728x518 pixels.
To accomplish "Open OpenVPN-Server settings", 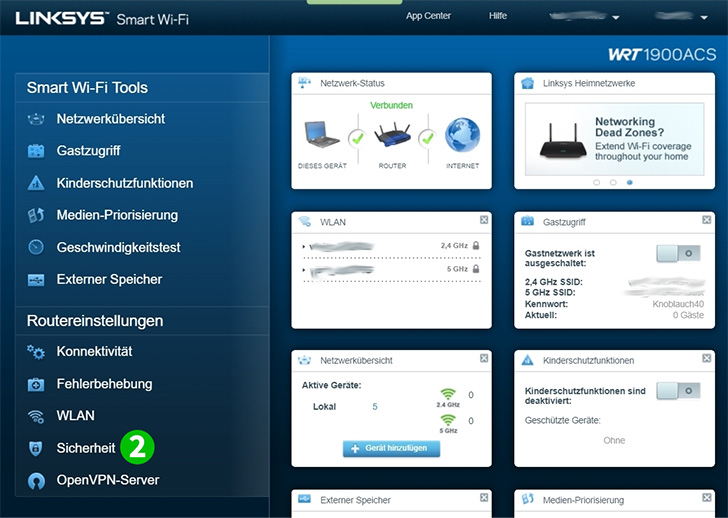I will tap(108, 480).
